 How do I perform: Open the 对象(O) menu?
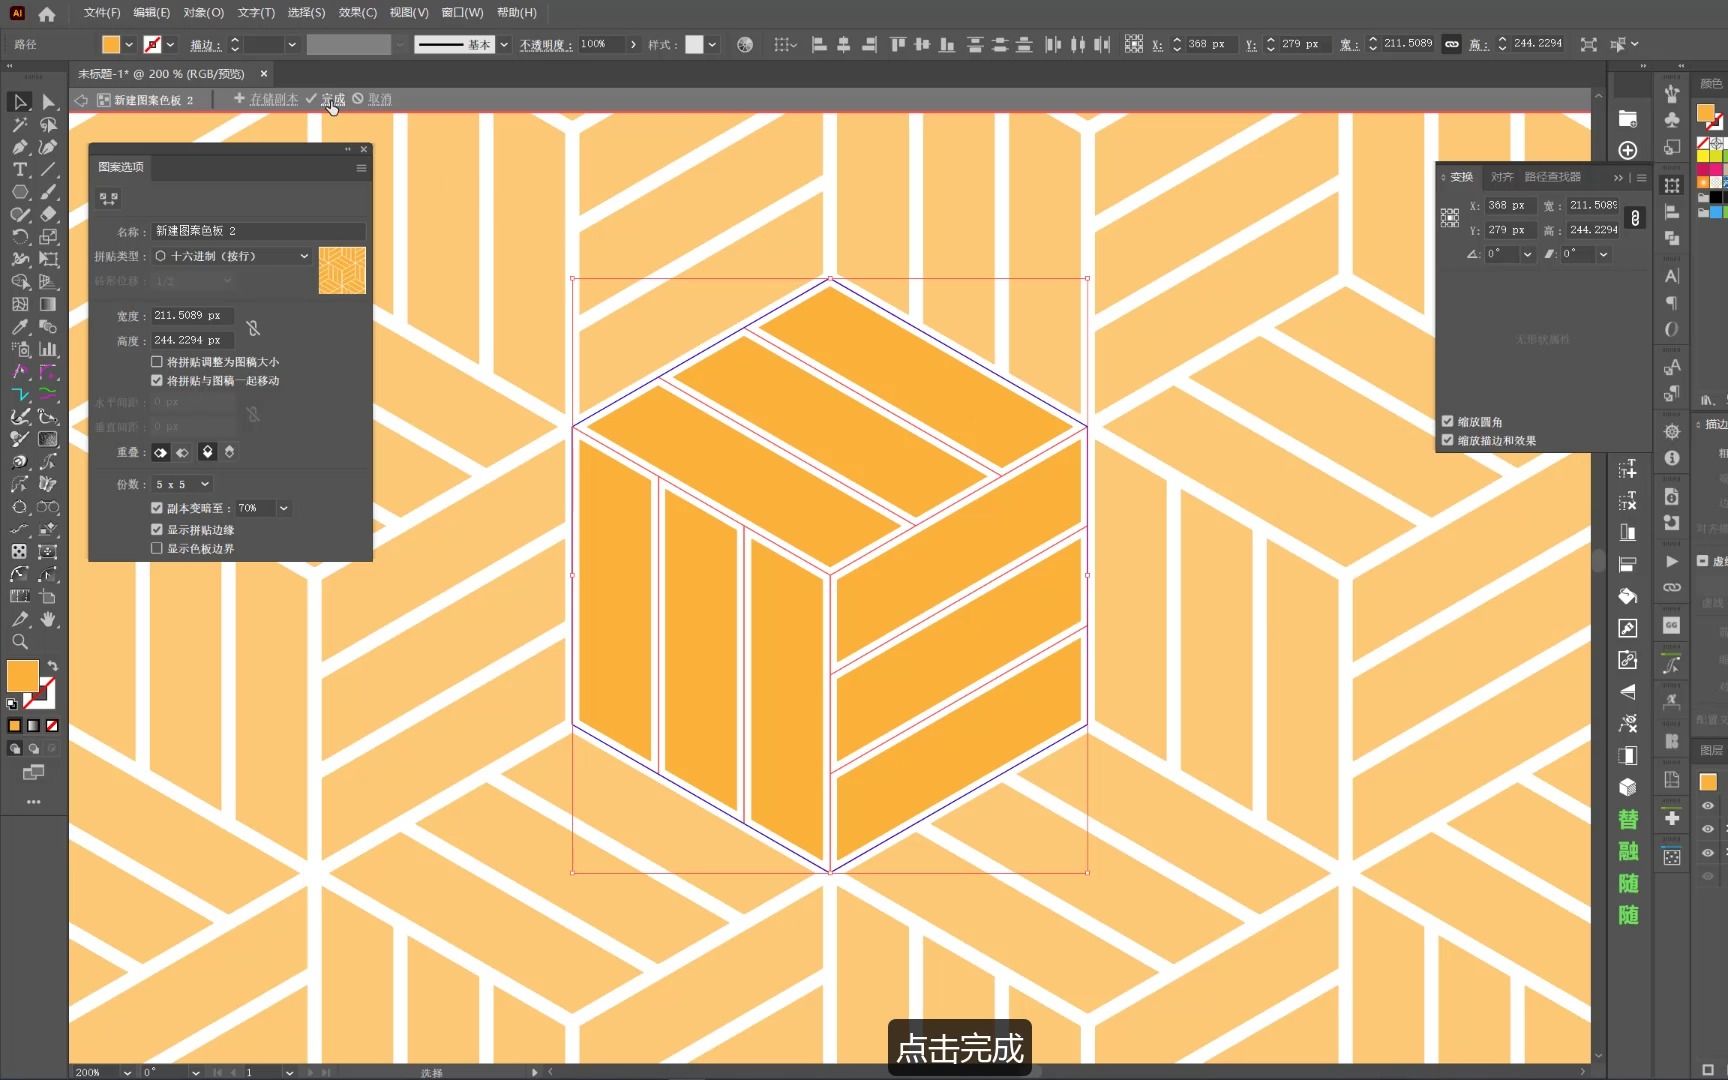coord(204,13)
